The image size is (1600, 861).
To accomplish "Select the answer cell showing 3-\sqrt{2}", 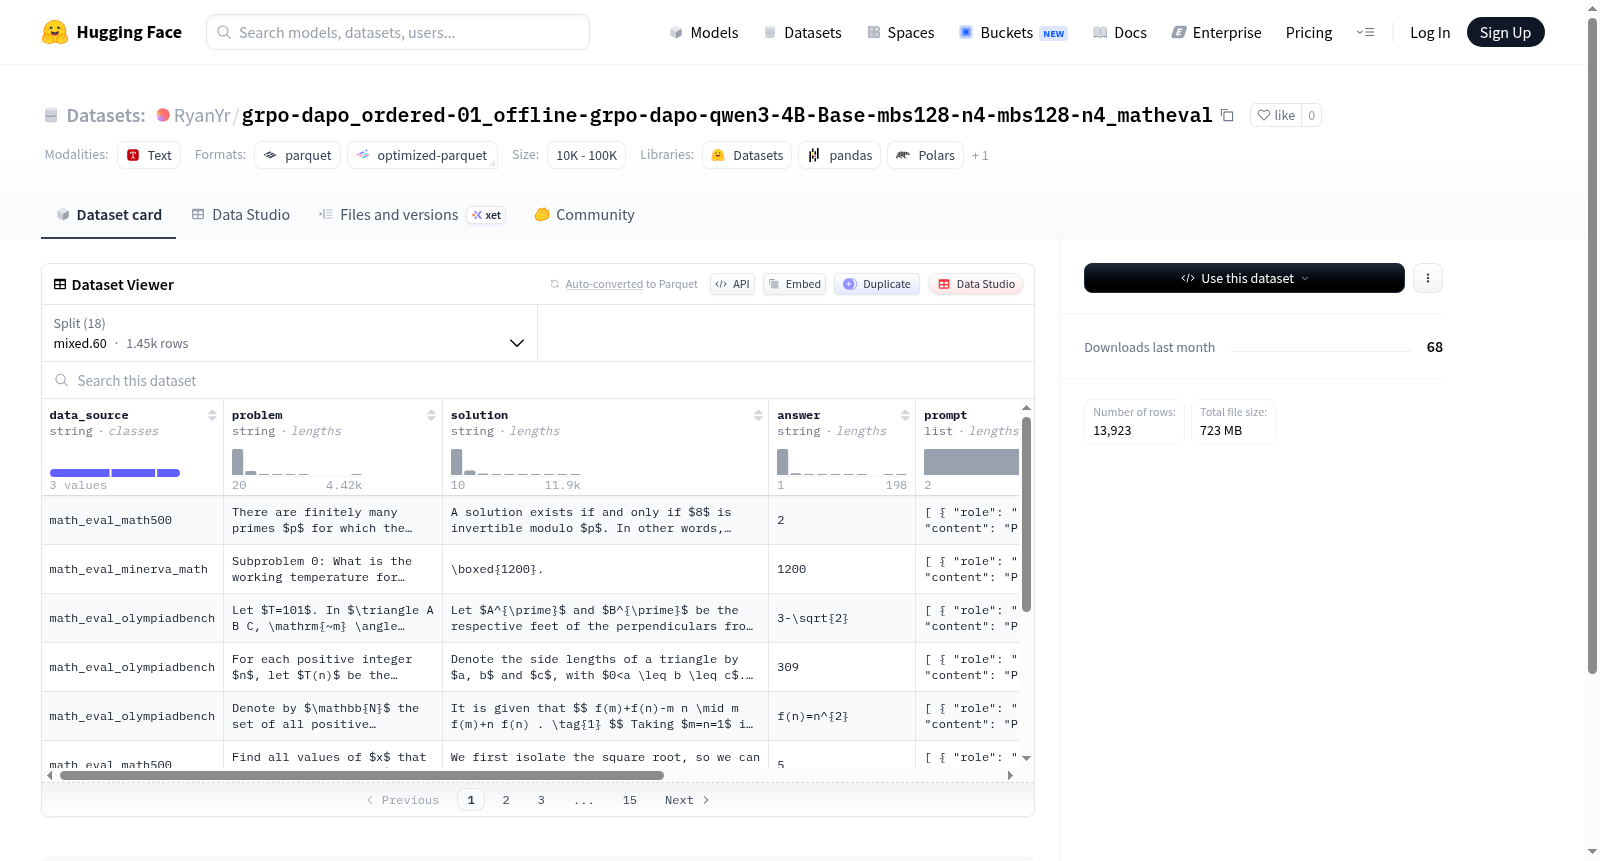I will [842, 618].
